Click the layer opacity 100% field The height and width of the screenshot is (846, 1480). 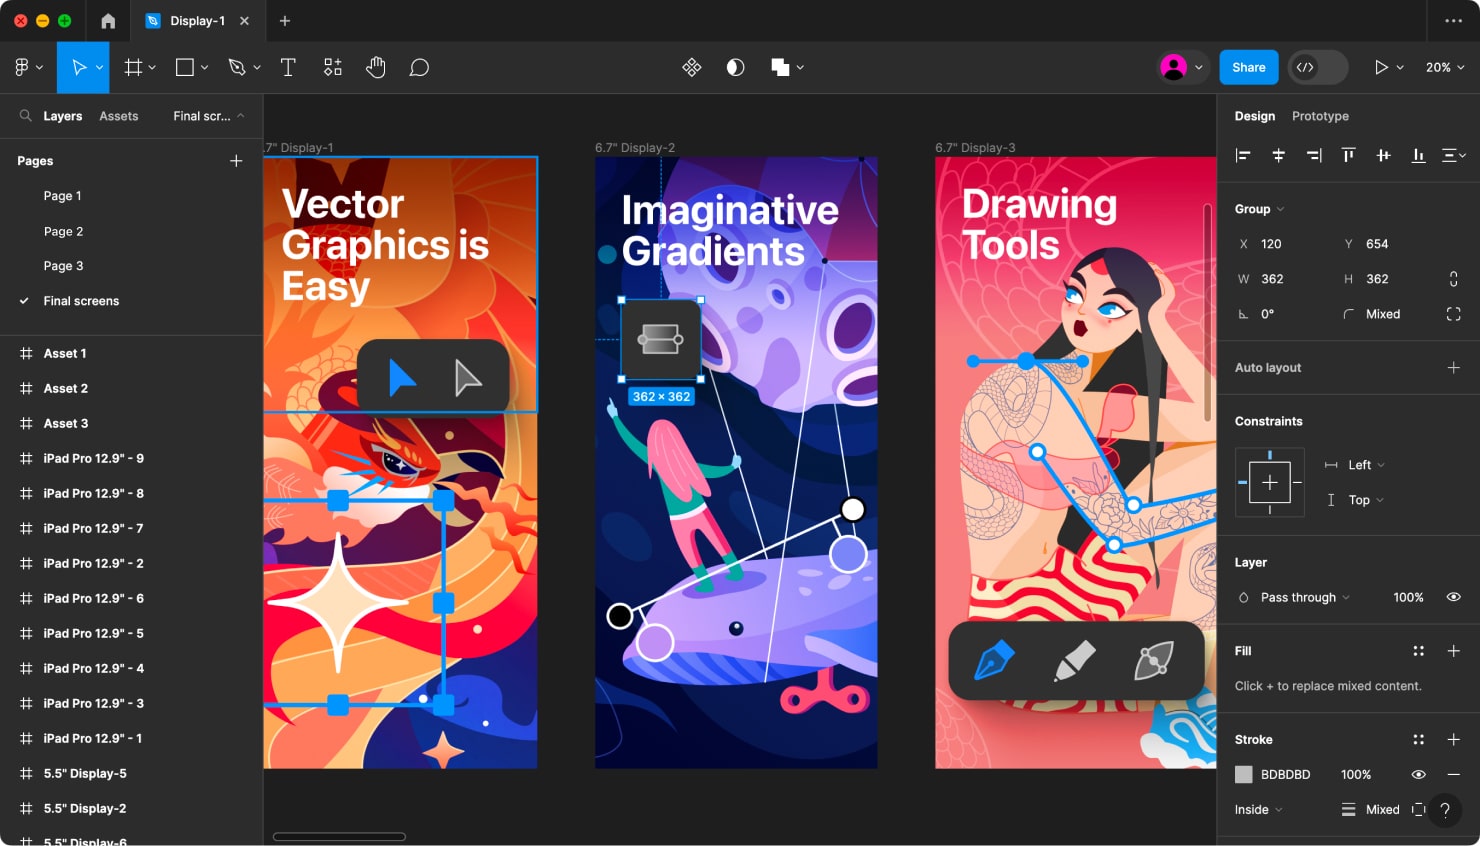pyautogui.click(x=1408, y=597)
